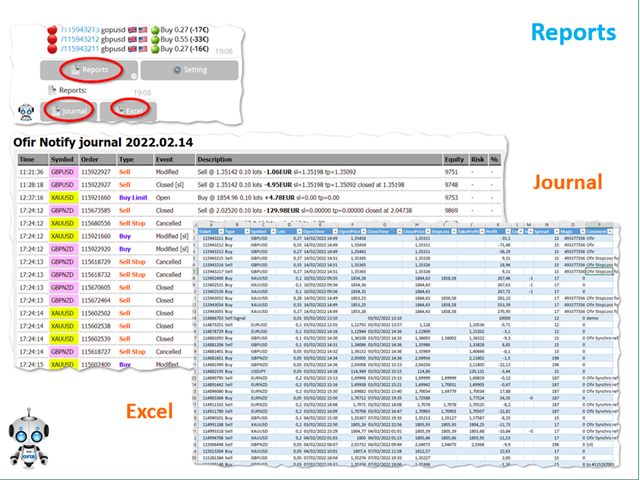Open the Ticket column filter dropdown
Viewport: 640px width, 480px height.
[221, 231]
